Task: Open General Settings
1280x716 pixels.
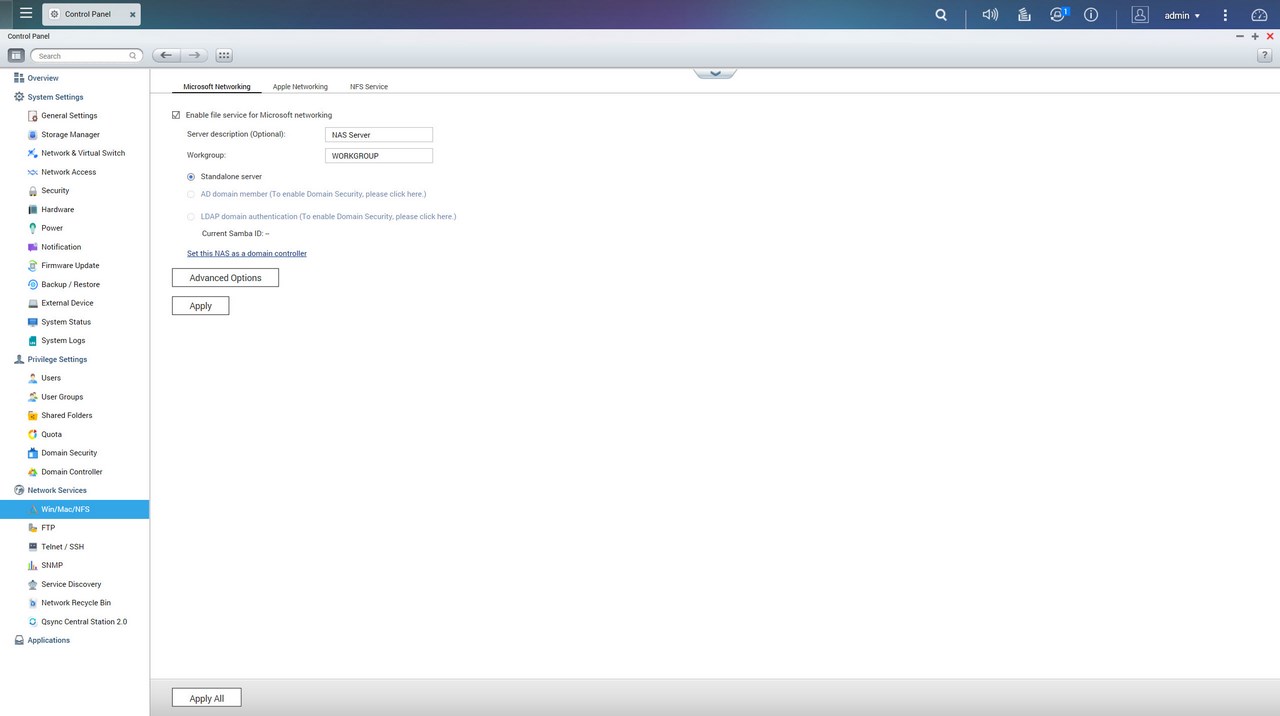Action: pyautogui.click(x=69, y=116)
